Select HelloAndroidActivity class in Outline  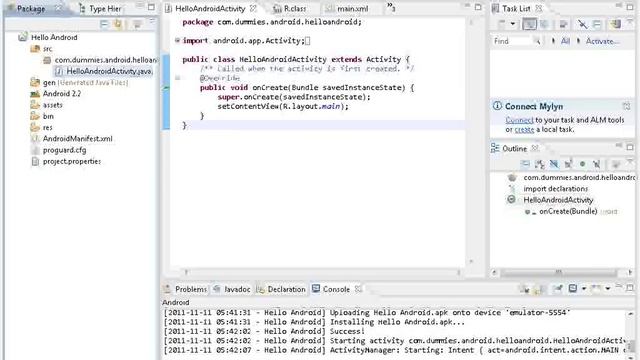click(558, 200)
